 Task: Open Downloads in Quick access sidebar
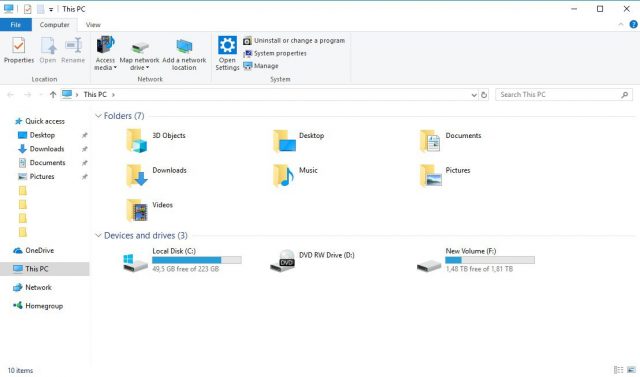[x=41, y=149]
